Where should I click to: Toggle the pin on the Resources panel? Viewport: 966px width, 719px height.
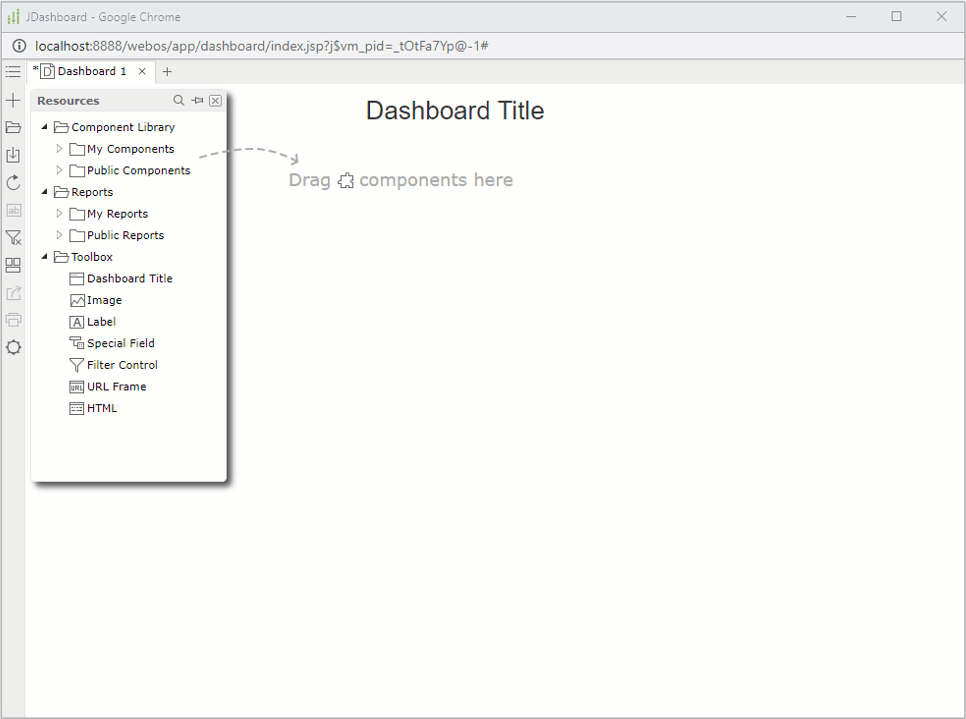(197, 100)
